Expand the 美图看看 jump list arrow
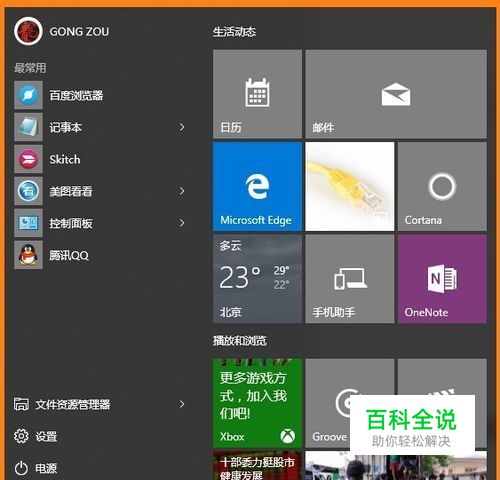The width and height of the screenshot is (500, 480). coord(182,191)
